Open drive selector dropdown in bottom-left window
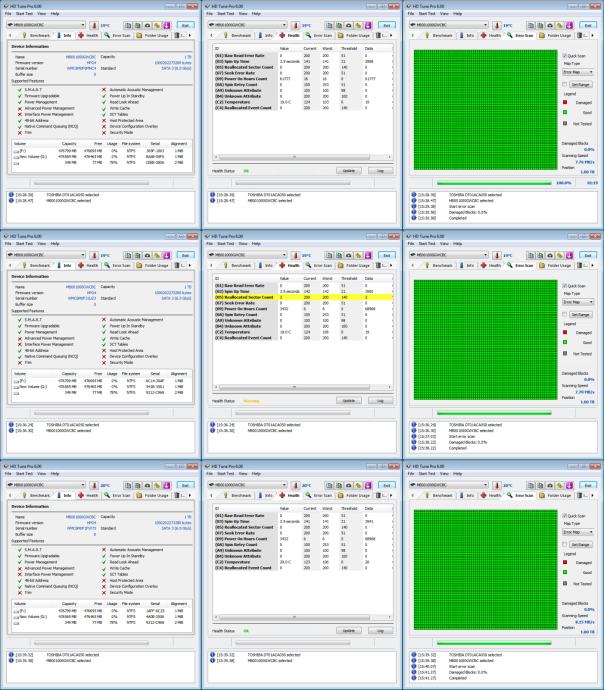The height and width of the screenshot is (690, 604). pyautogui.click(x=46, y=485)
